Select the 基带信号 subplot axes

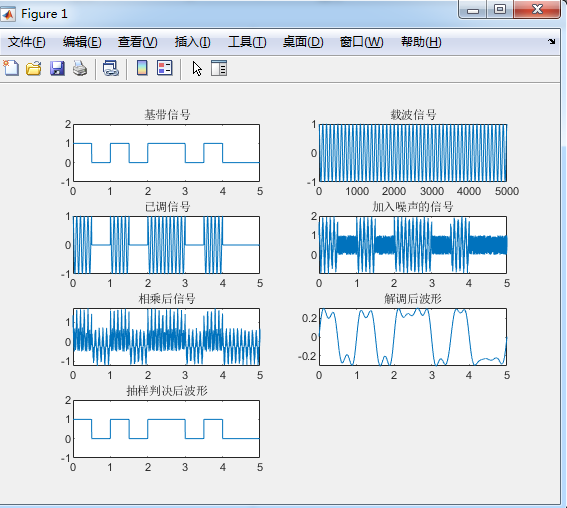coord(166,153)
